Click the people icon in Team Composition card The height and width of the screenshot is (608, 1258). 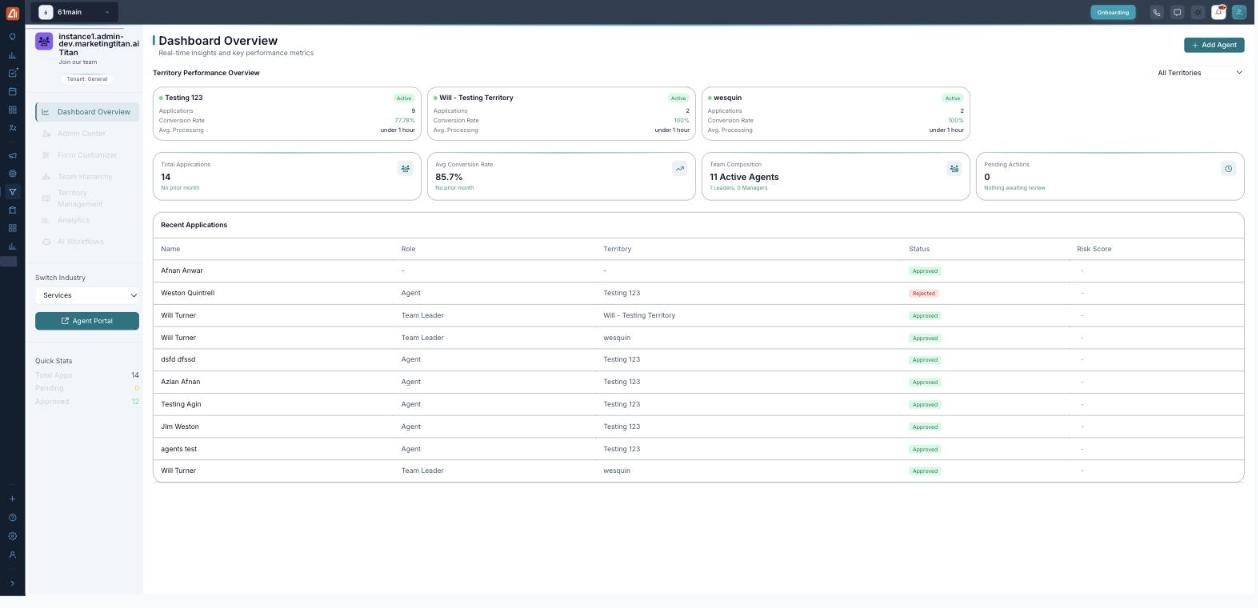(x=954, y=168)
